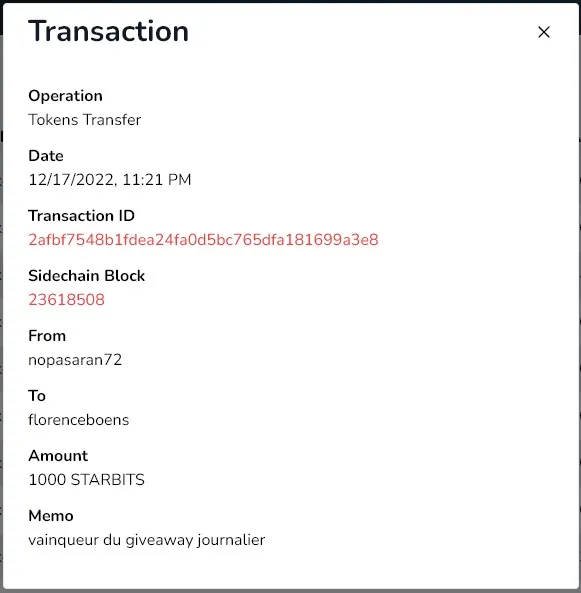Click the Tokens Transfer operation value

click(x=85, y=120)
